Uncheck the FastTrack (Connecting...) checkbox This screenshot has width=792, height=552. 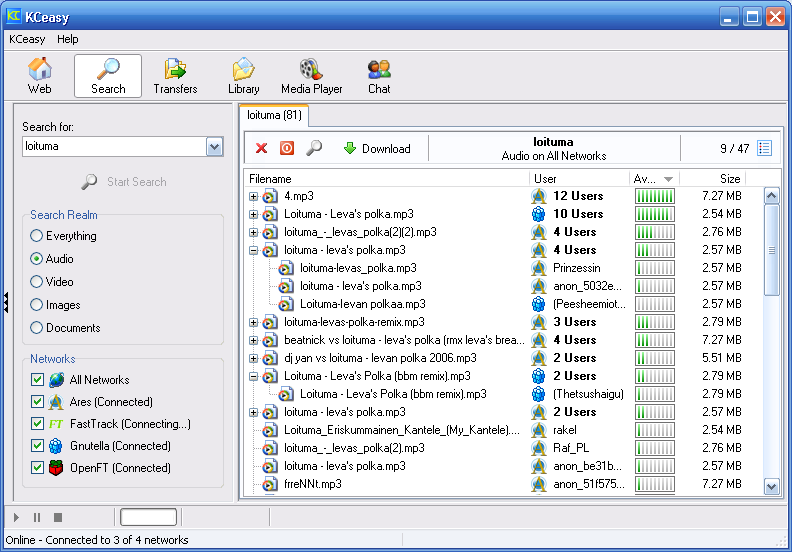click(x=37, y=424)
